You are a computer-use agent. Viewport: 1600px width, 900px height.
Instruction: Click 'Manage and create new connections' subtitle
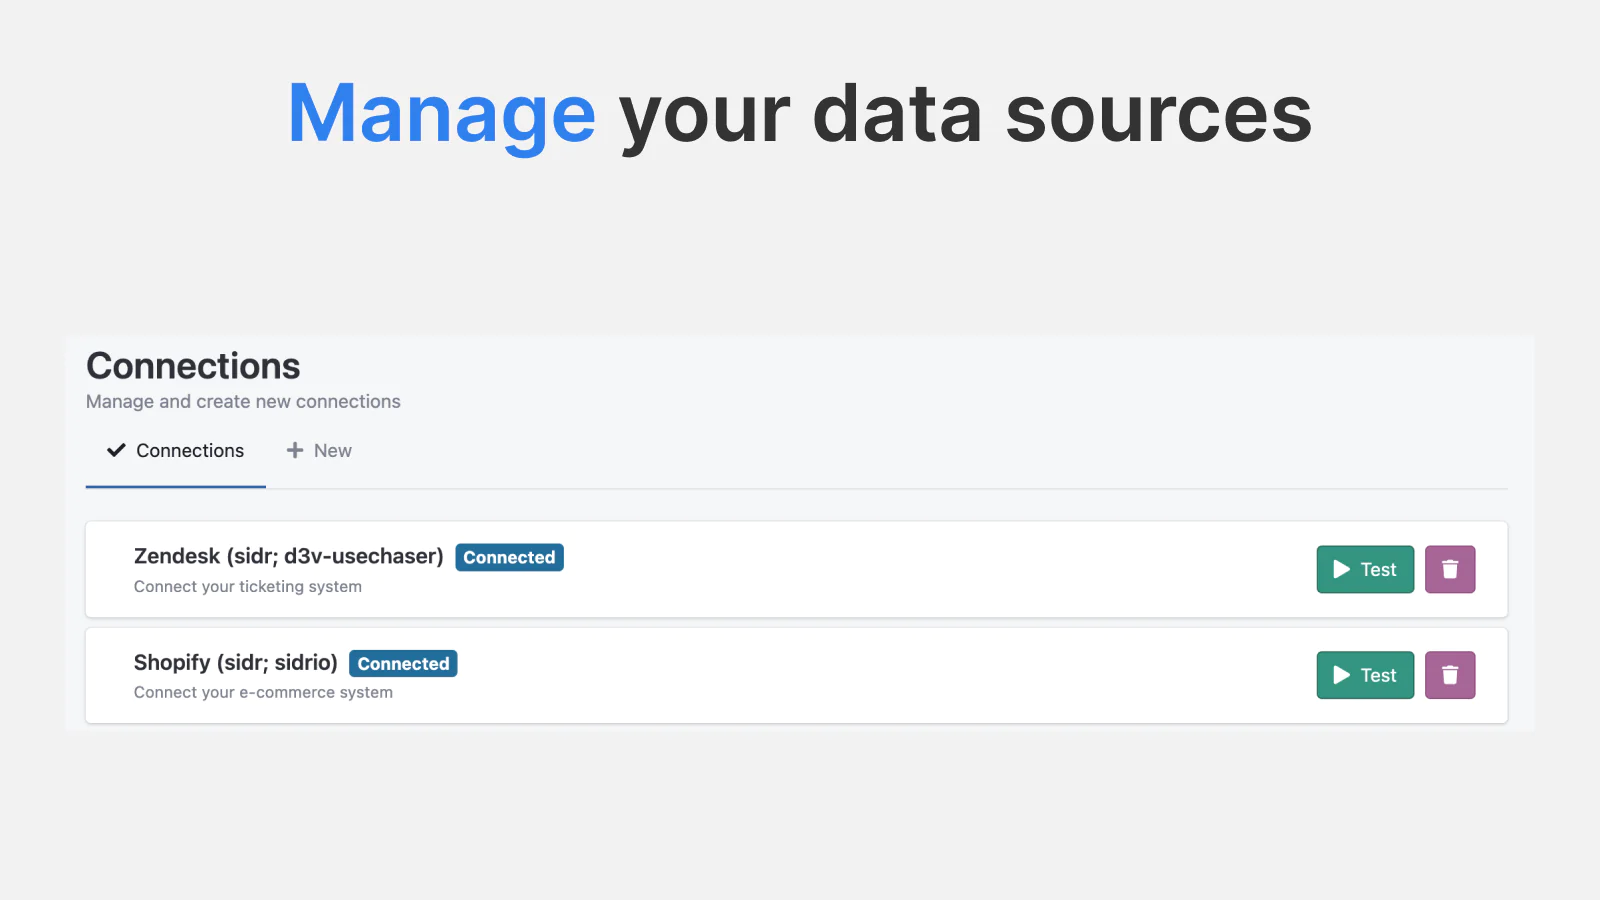tap(243, 401)
